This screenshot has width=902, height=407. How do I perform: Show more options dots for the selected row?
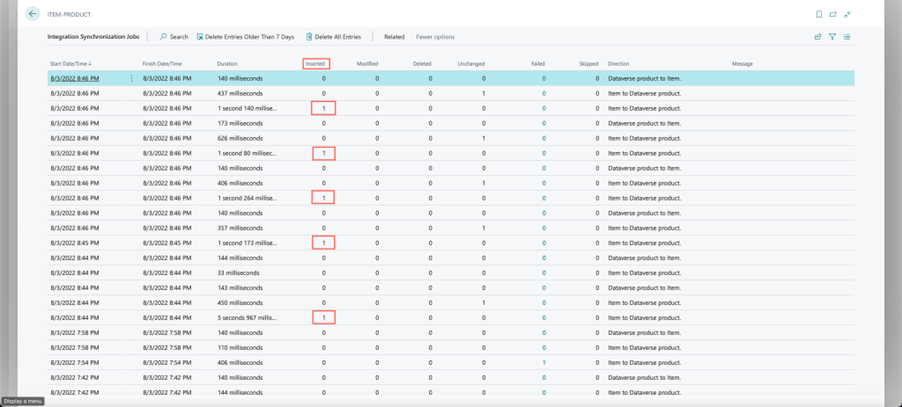point(131,78)
